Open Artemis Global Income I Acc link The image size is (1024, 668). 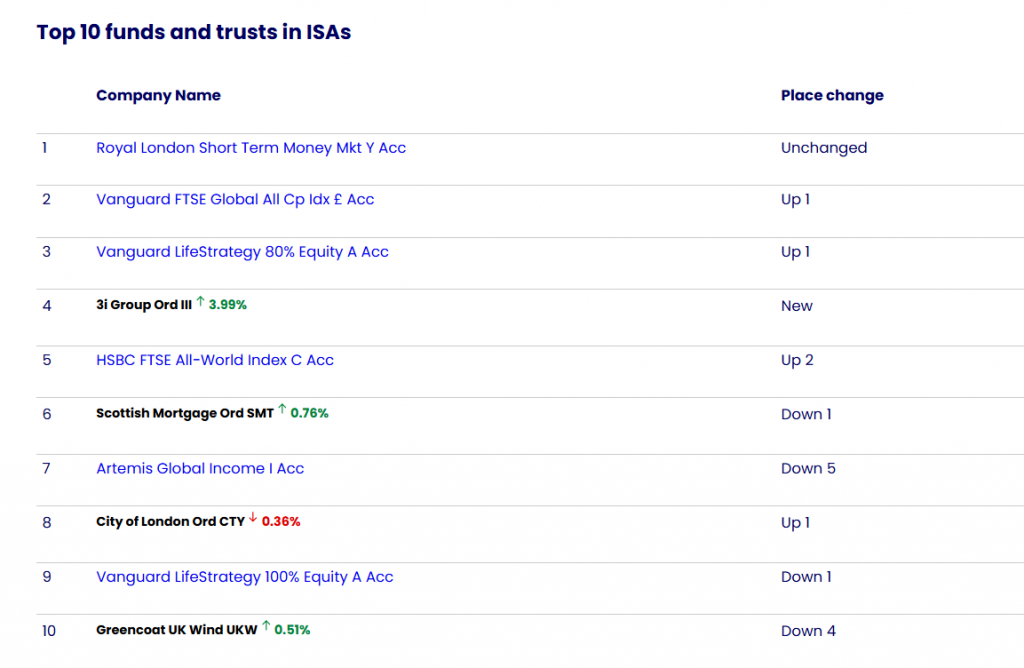point(200,469)
